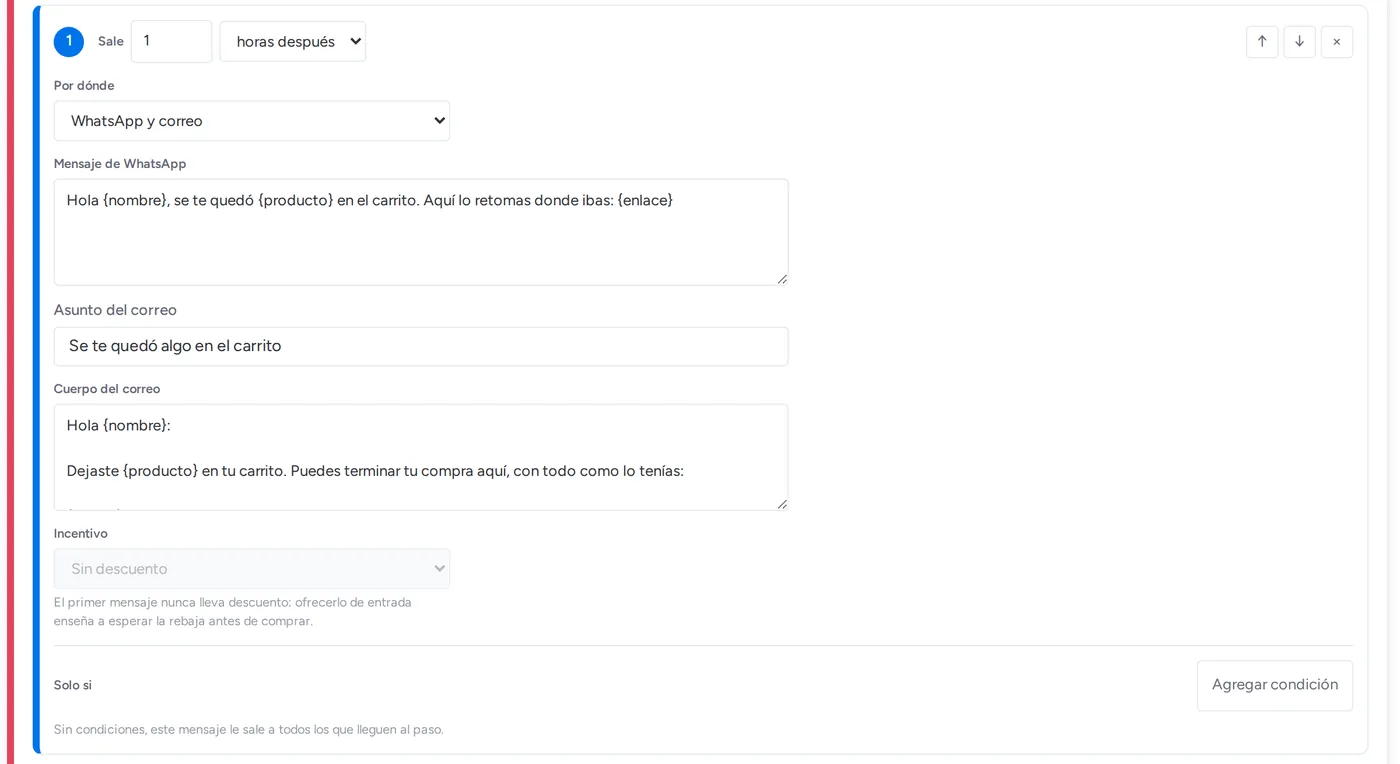Screen dimensions: 1400x764
Task: Click the 'Sale' label beside the number
Action: (x=111, y=41)
